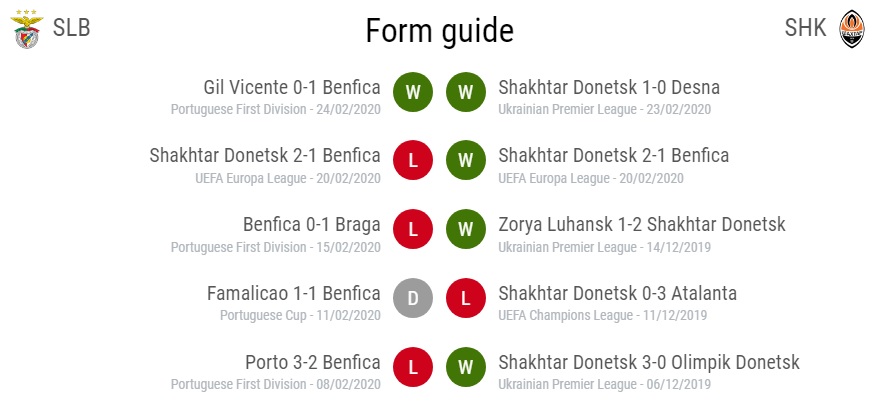Open Famalicao 1-1 Benfica cup match
Viewport: 885px width, 411px height.
pos(293,294)
